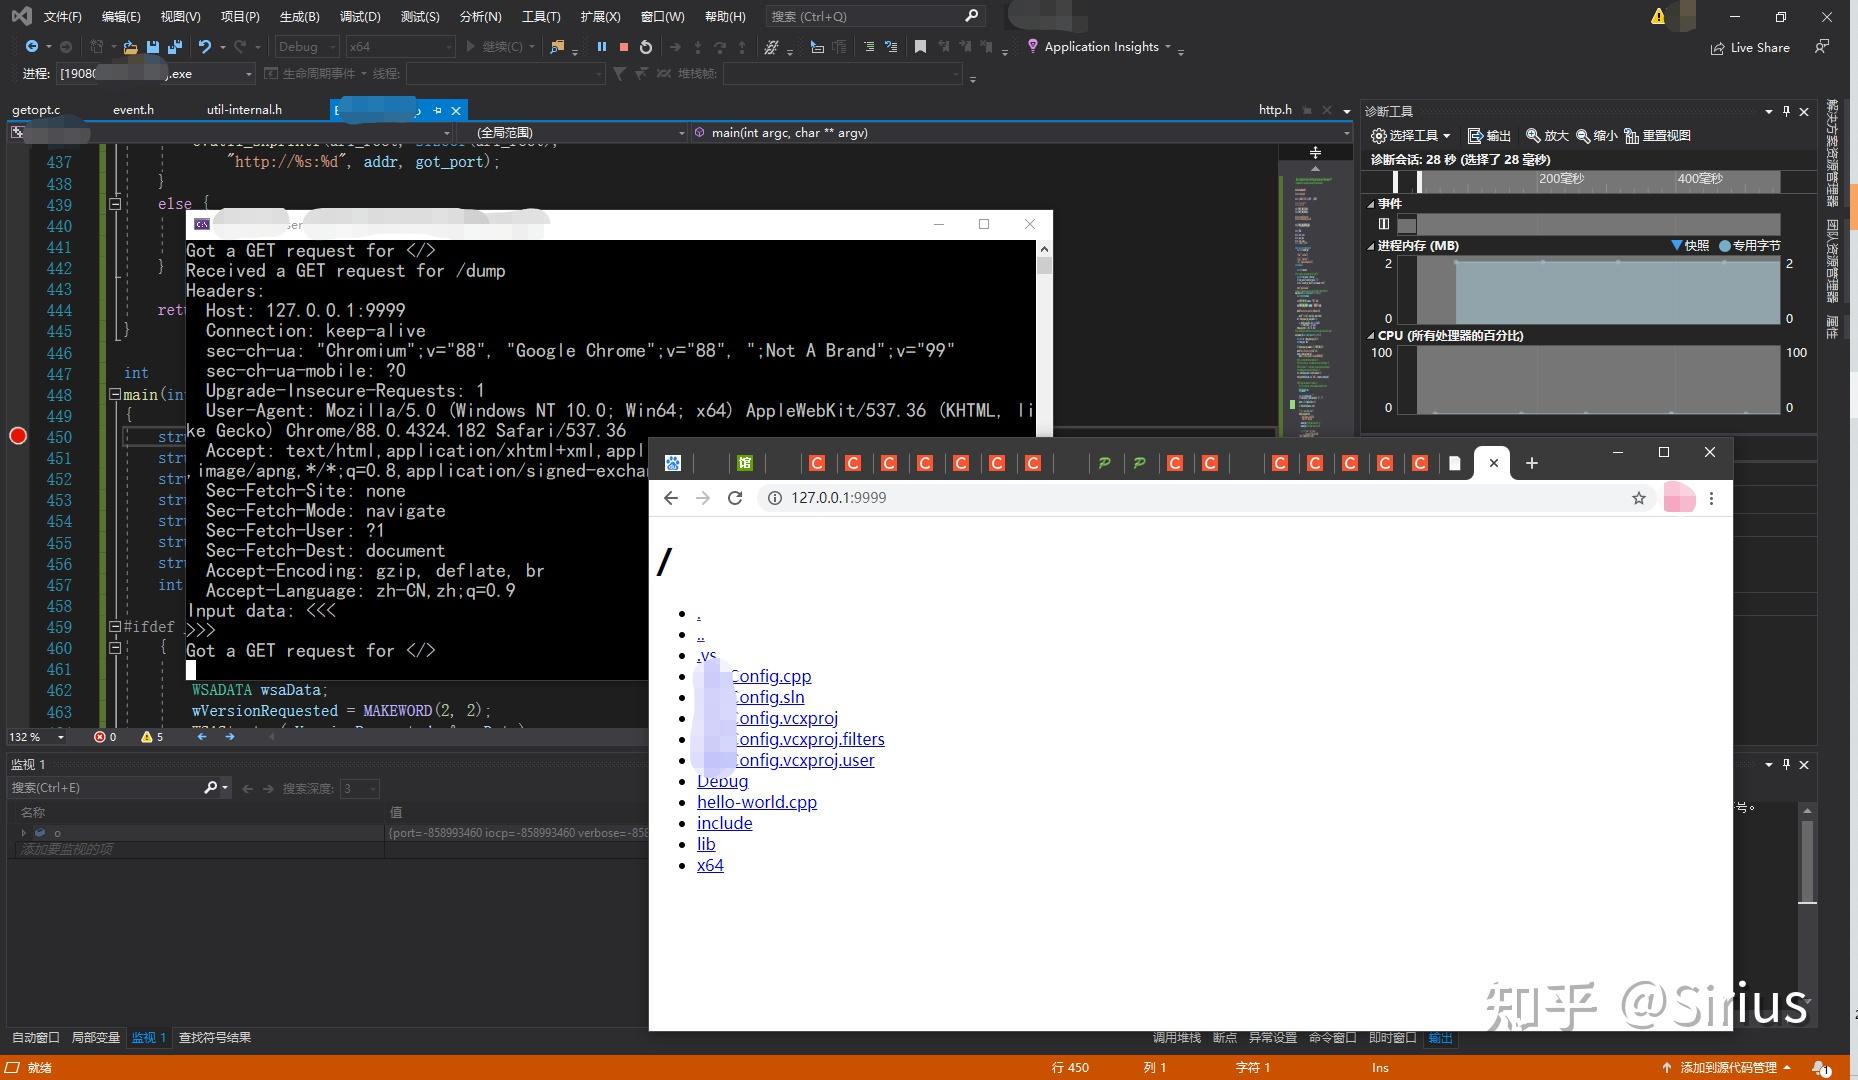Click the Private Bytes legend dot in the memory graph

pyautogui.click(x=1725, y=245)
